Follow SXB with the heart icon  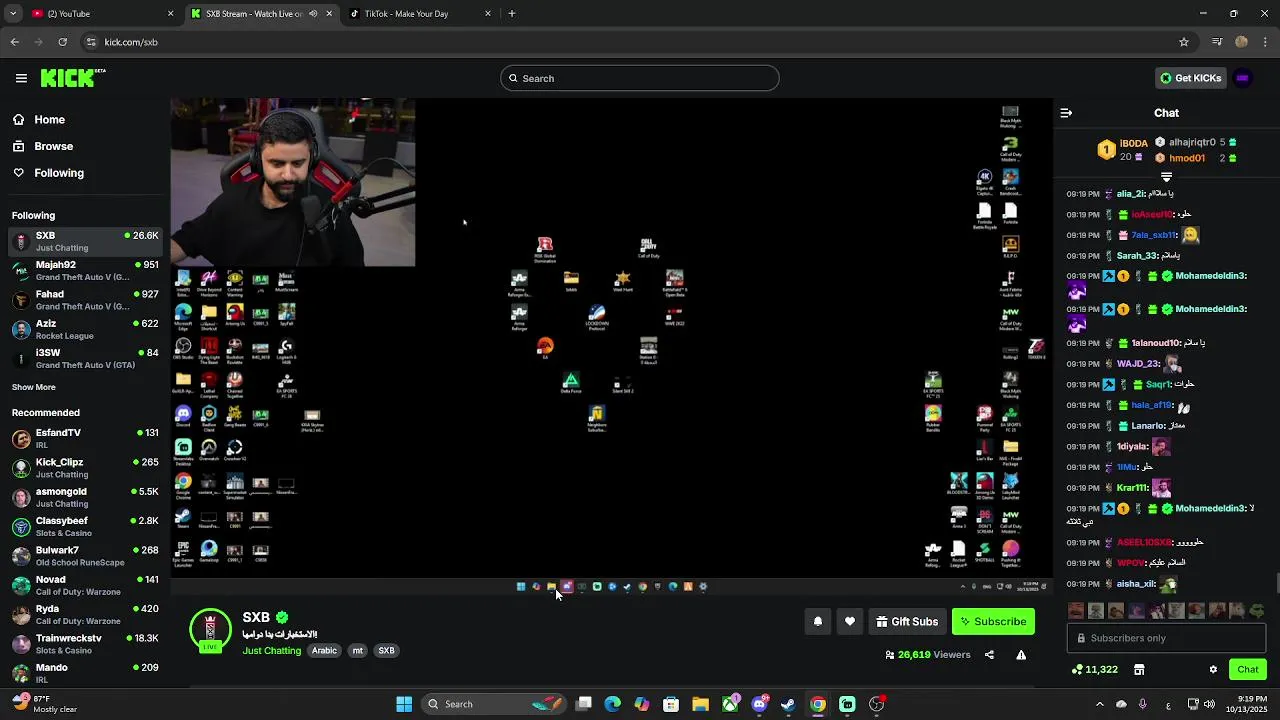point(850,622)
